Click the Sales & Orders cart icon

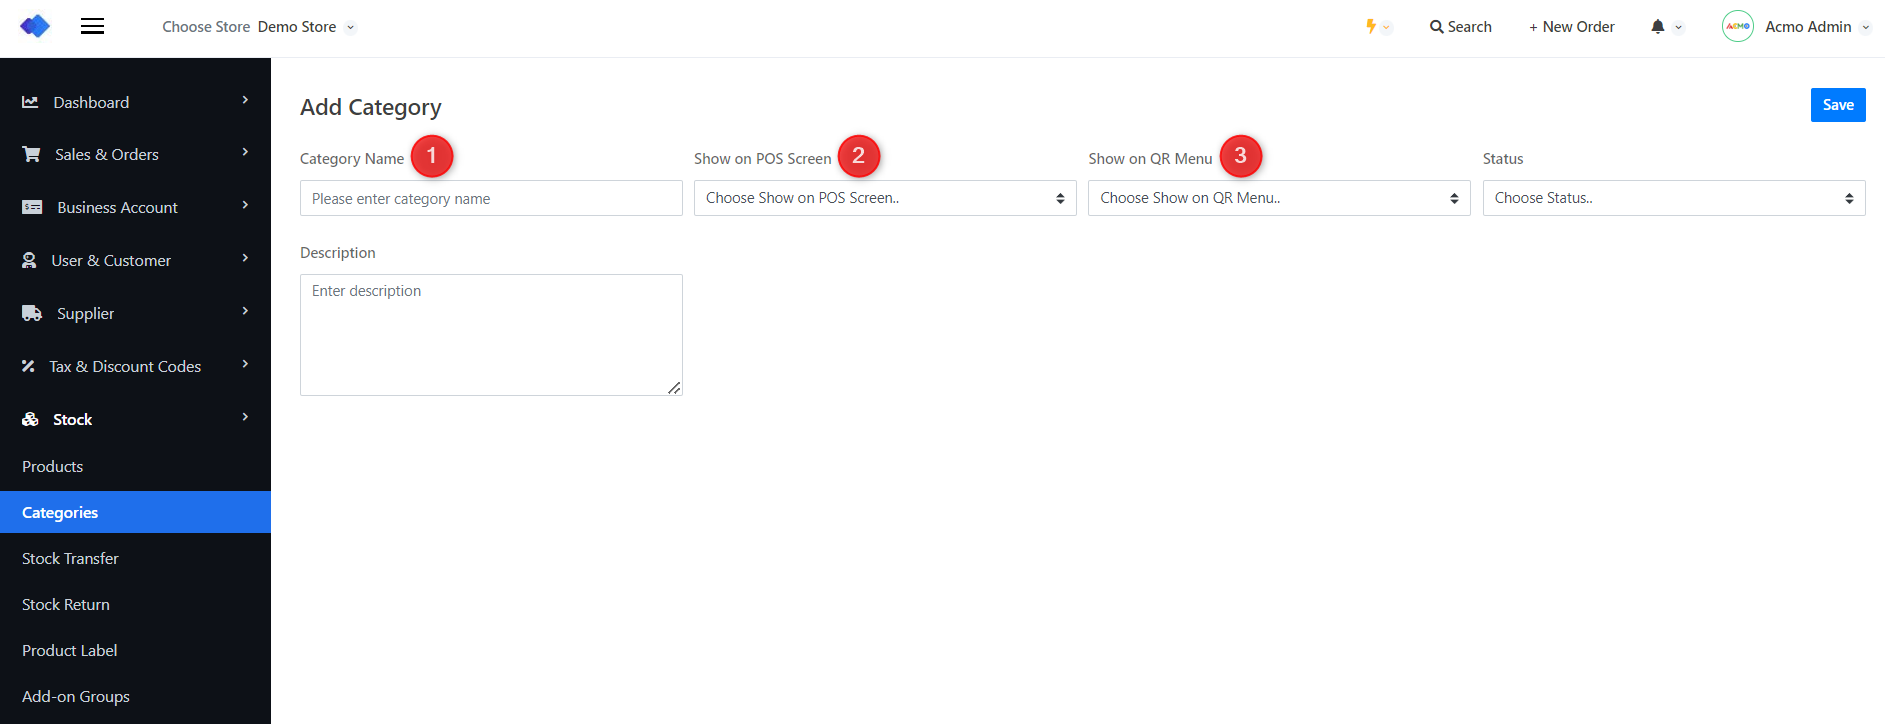pos(31,154)
